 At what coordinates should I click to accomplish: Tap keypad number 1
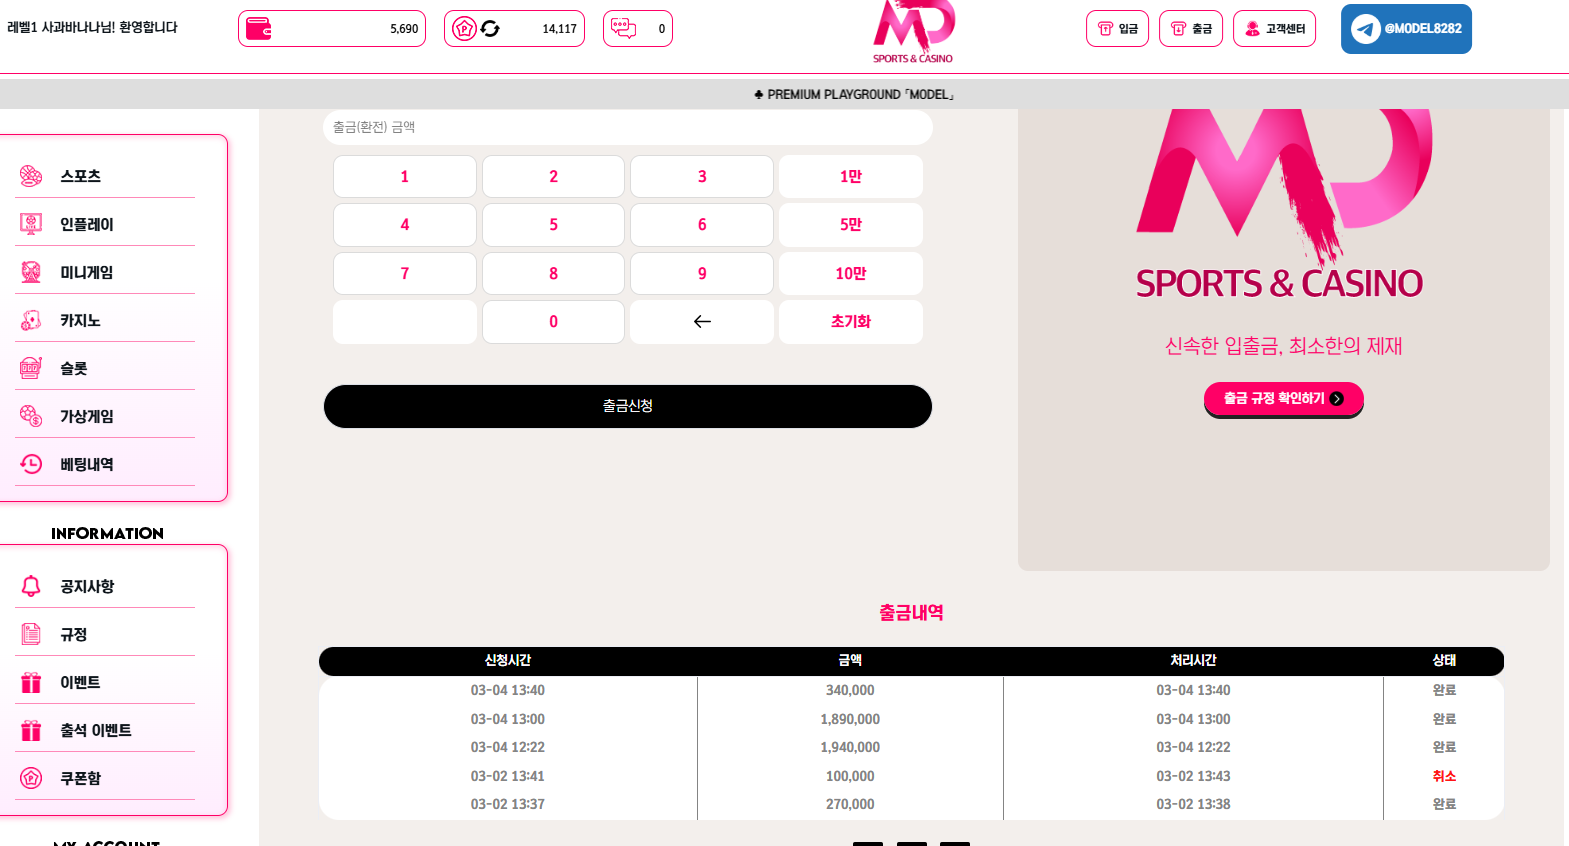point(405,176)
